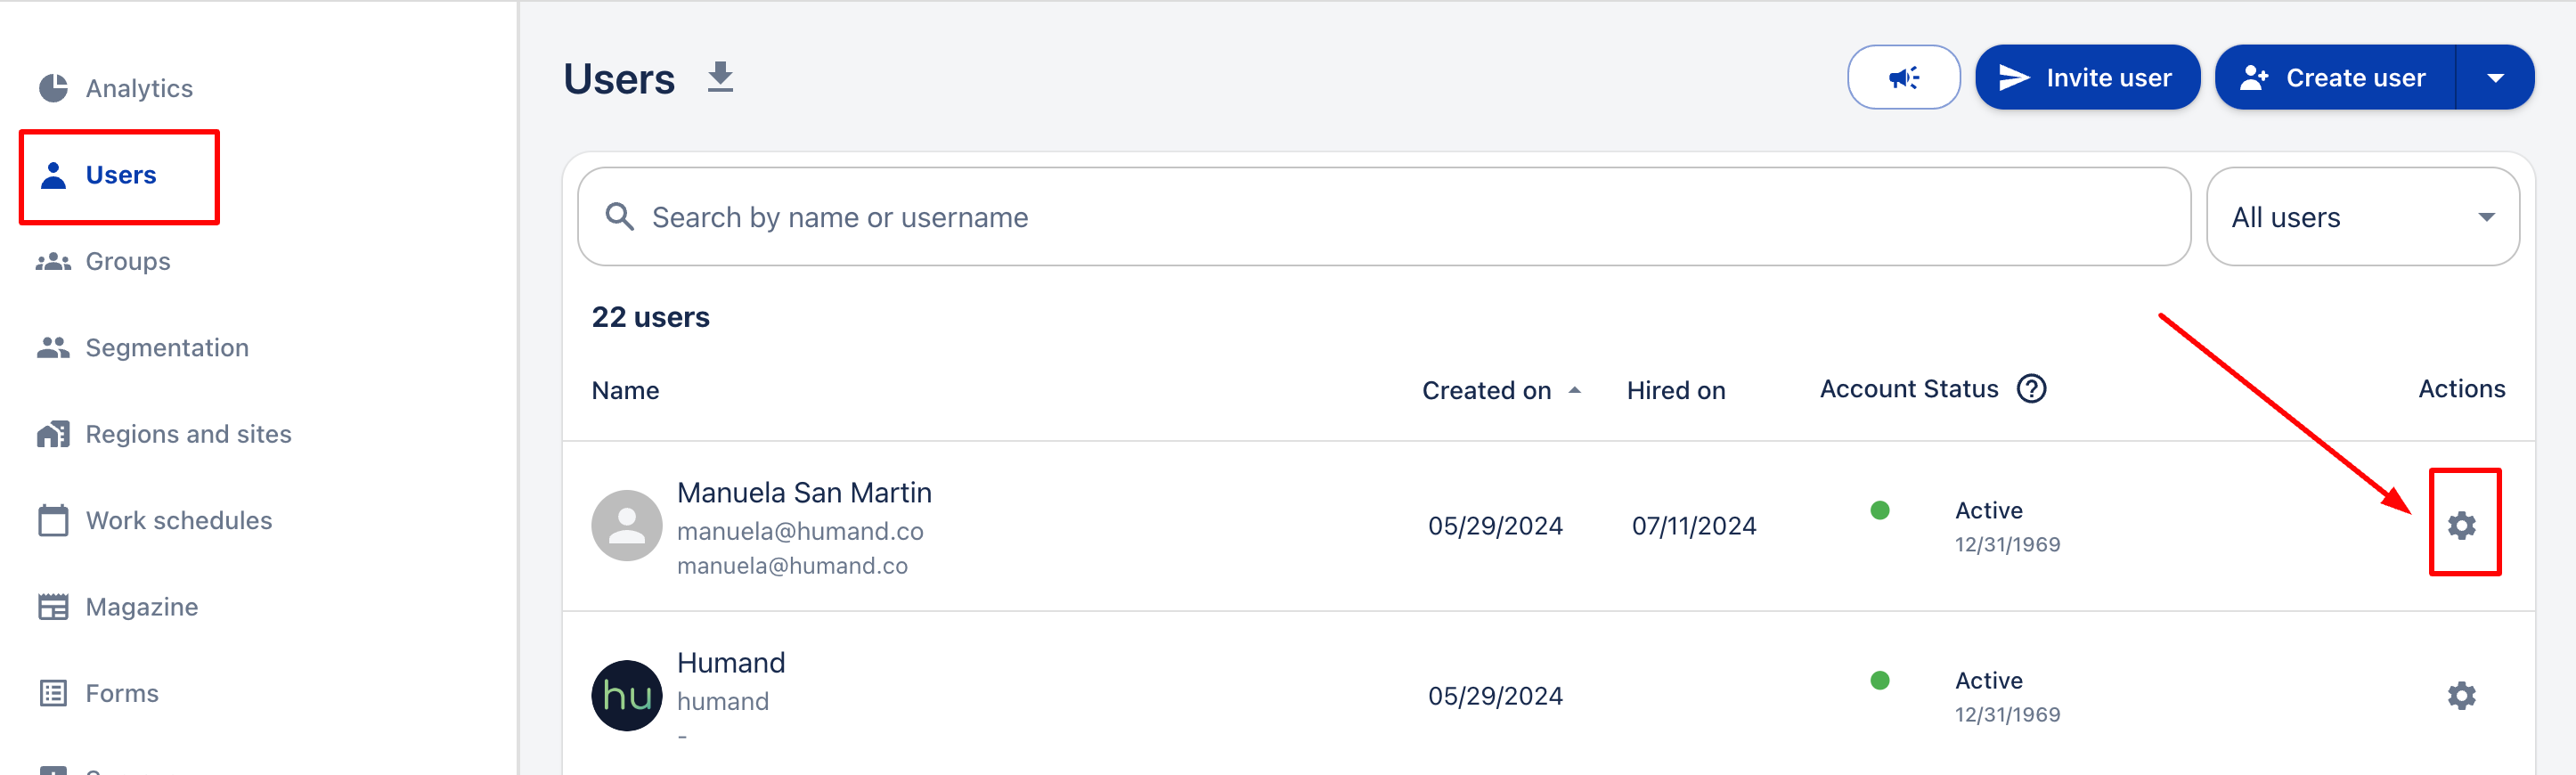Open Magazine from the sidebar
This screenshot has height=775, width=2576.
pos(141,607)
